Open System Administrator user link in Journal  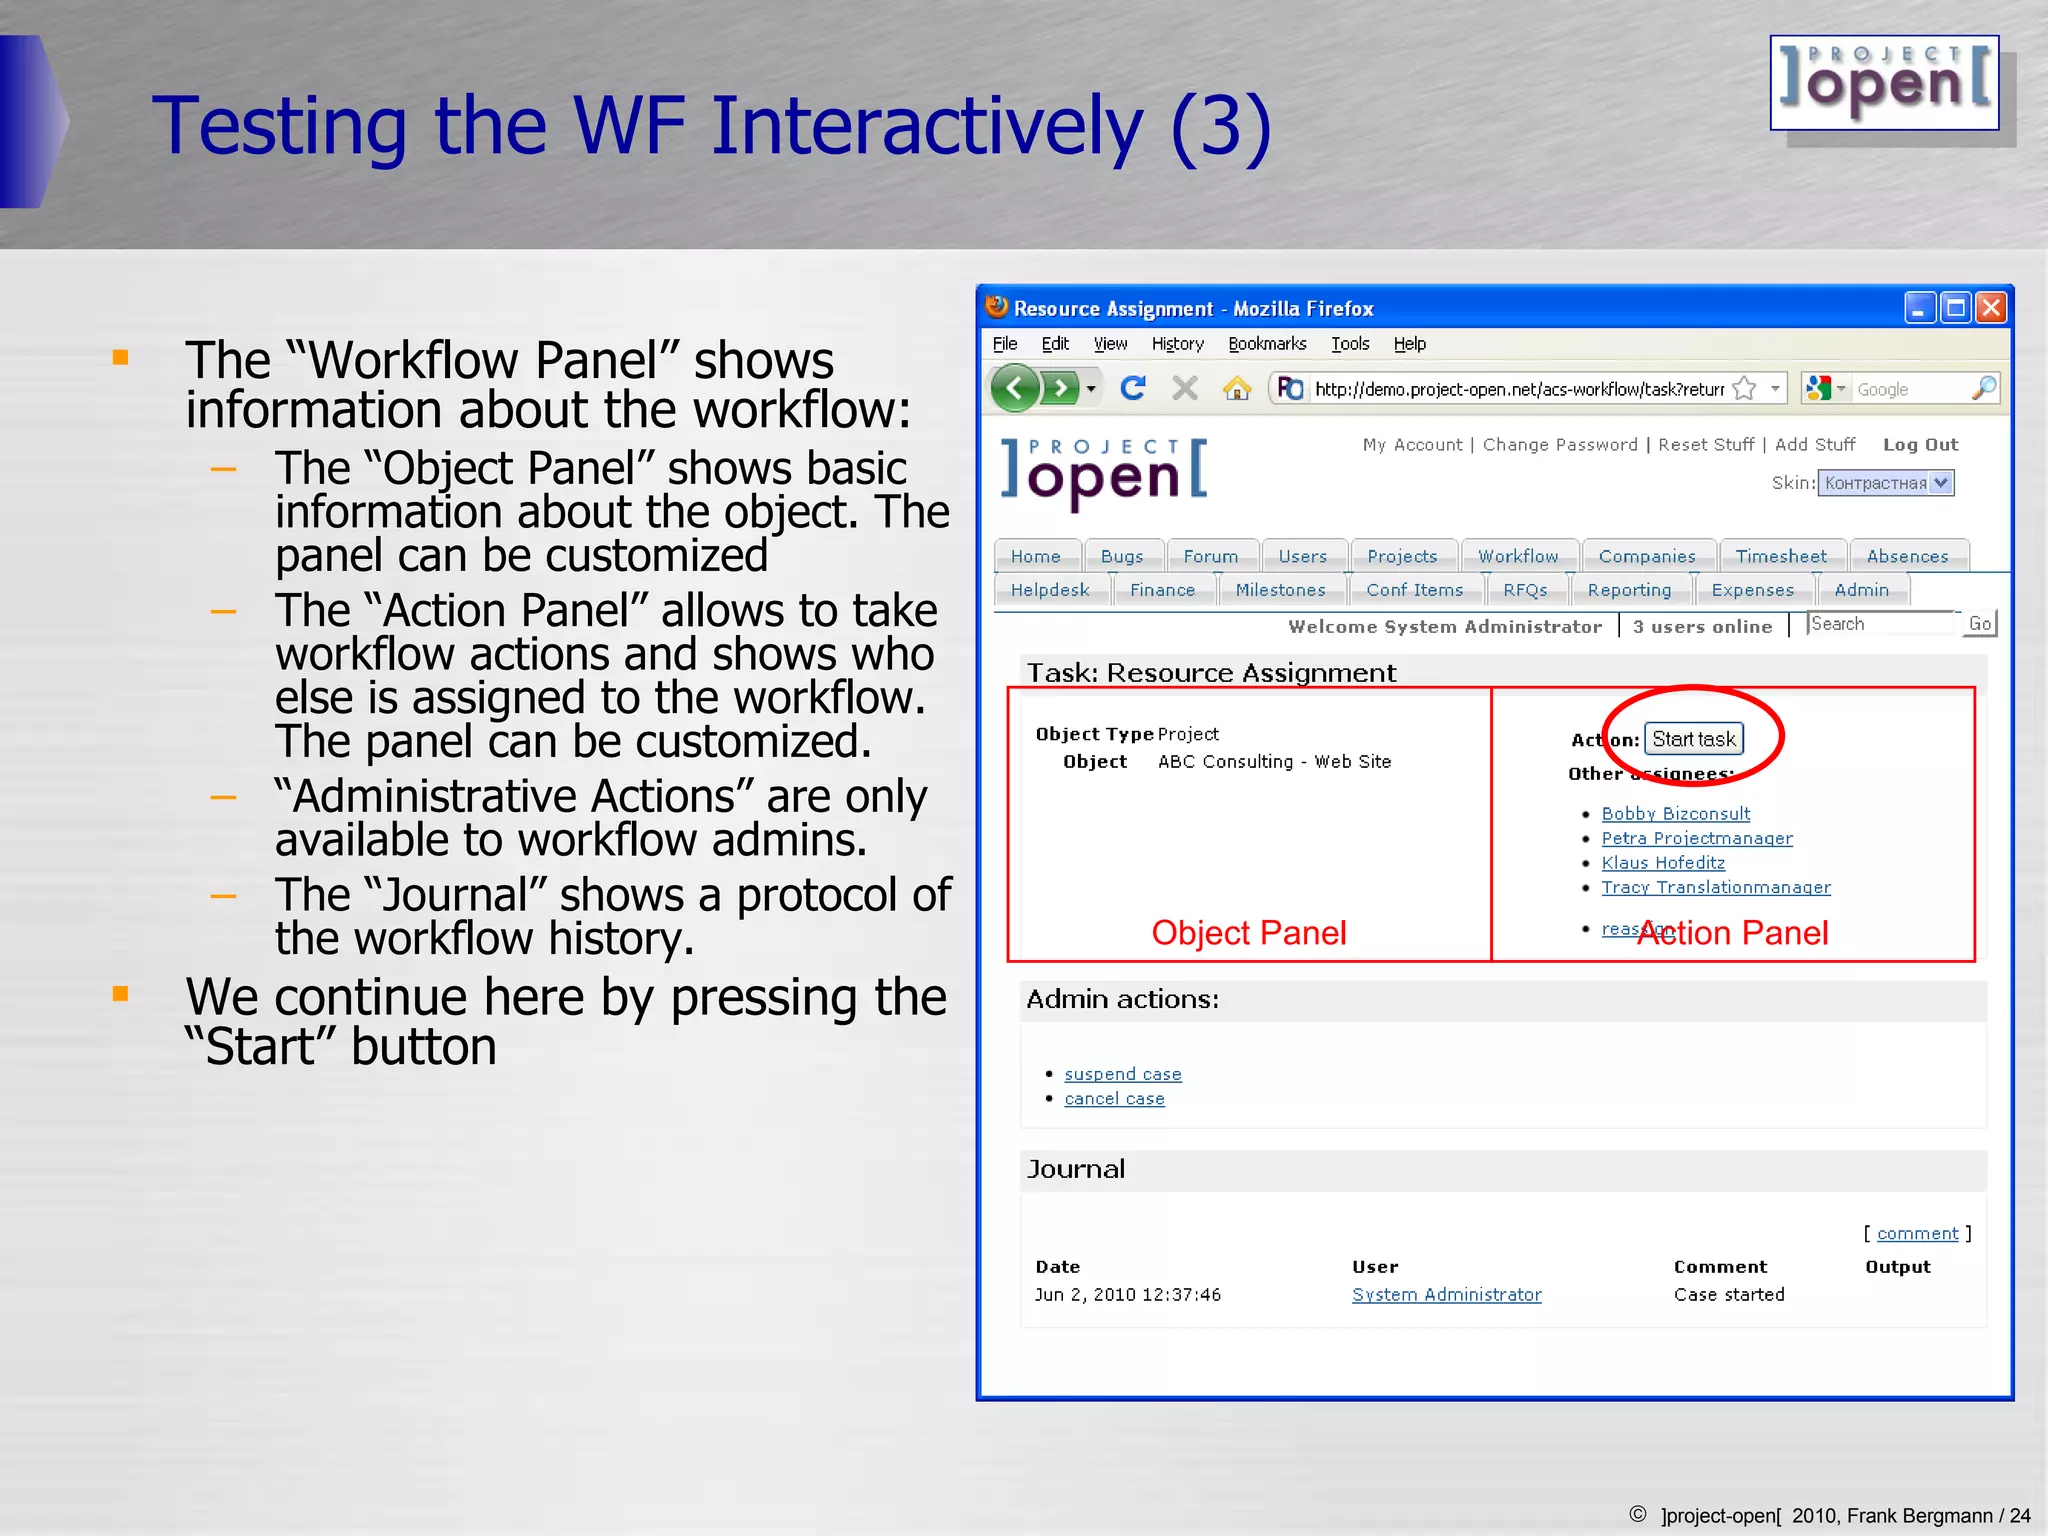point(1447,1295)
